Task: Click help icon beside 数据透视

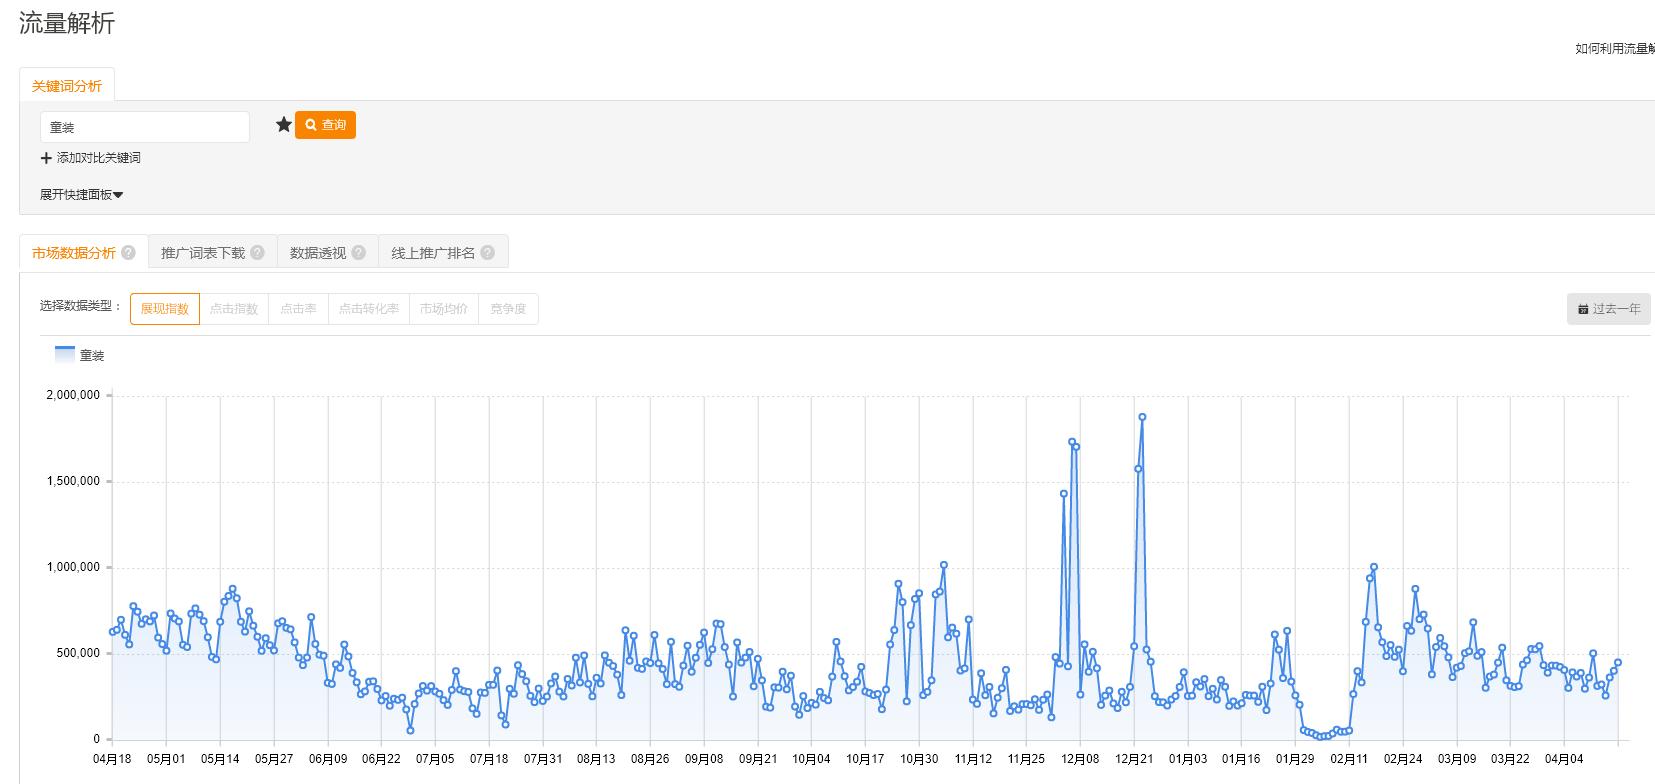Action: [x=358, y=253]
